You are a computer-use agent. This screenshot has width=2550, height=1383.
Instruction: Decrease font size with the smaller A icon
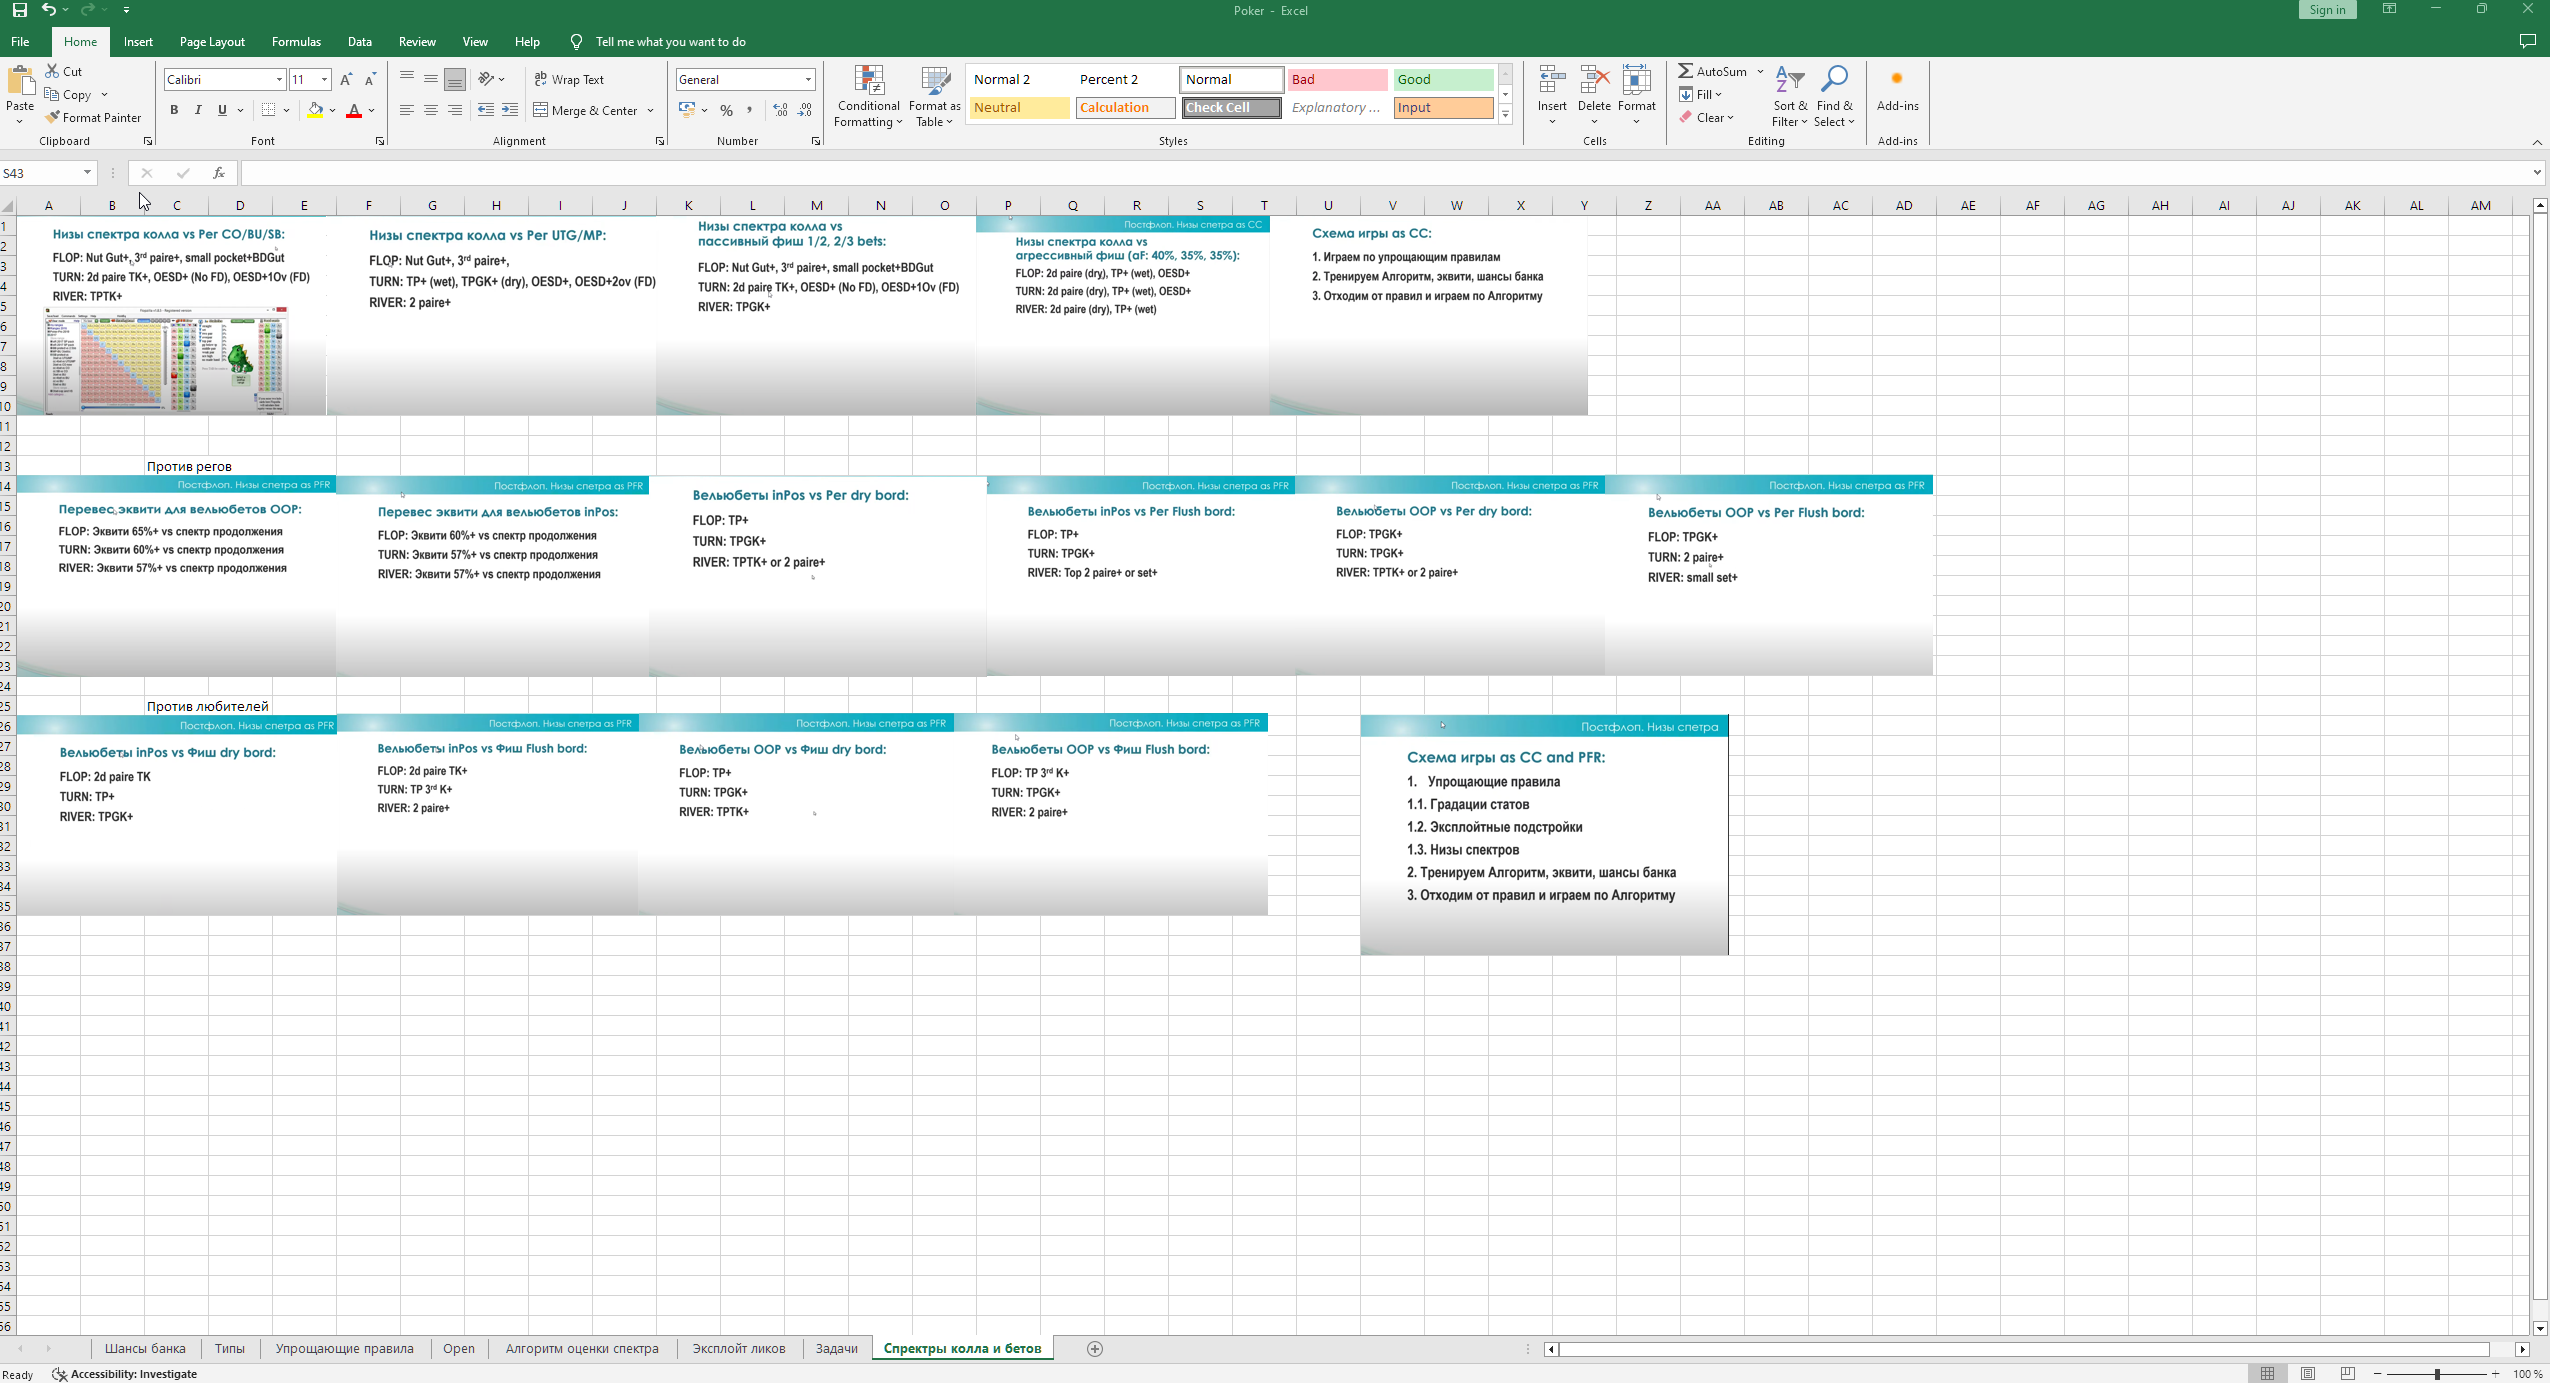[x=370, y=79]
